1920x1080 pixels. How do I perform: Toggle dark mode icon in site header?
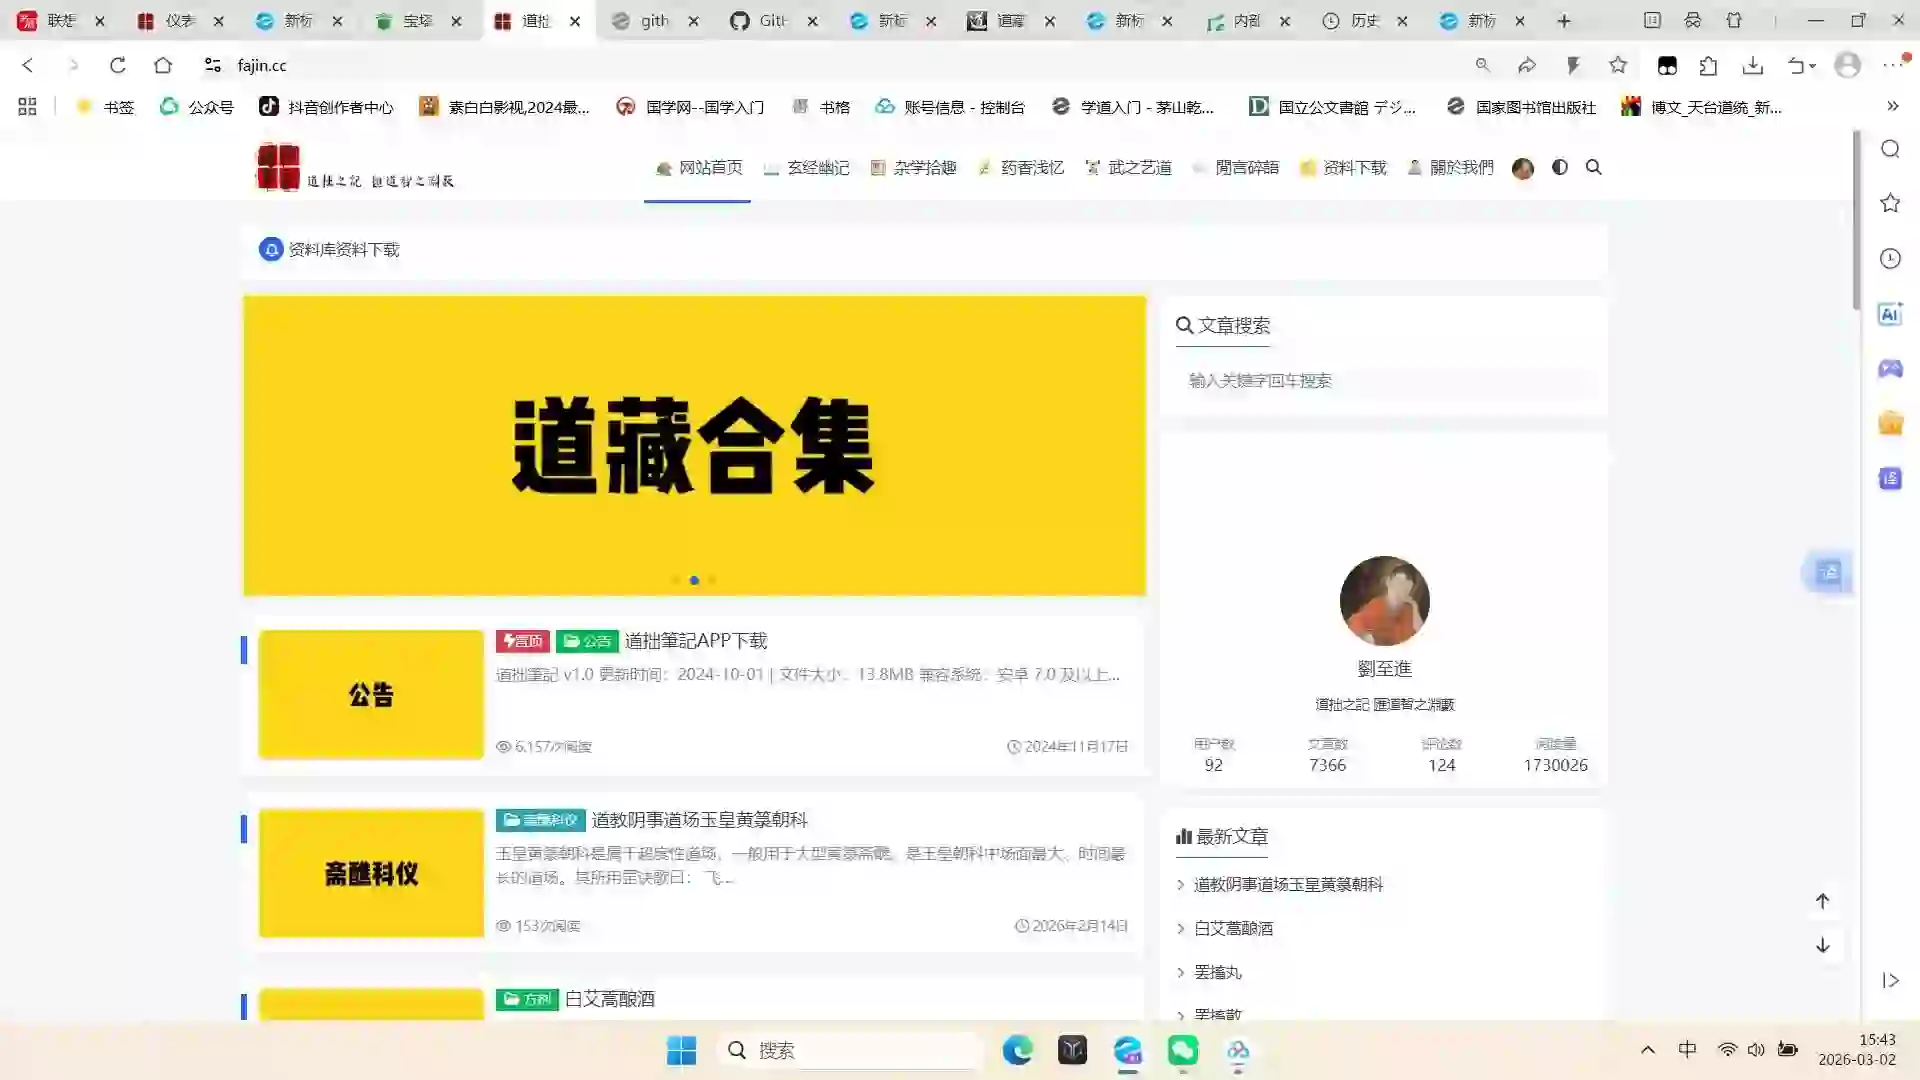pos(1560,167)
